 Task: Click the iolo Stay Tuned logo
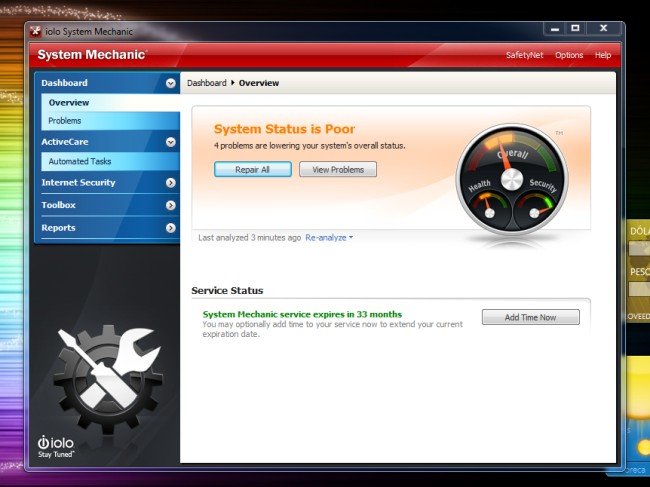coord(56,446)
